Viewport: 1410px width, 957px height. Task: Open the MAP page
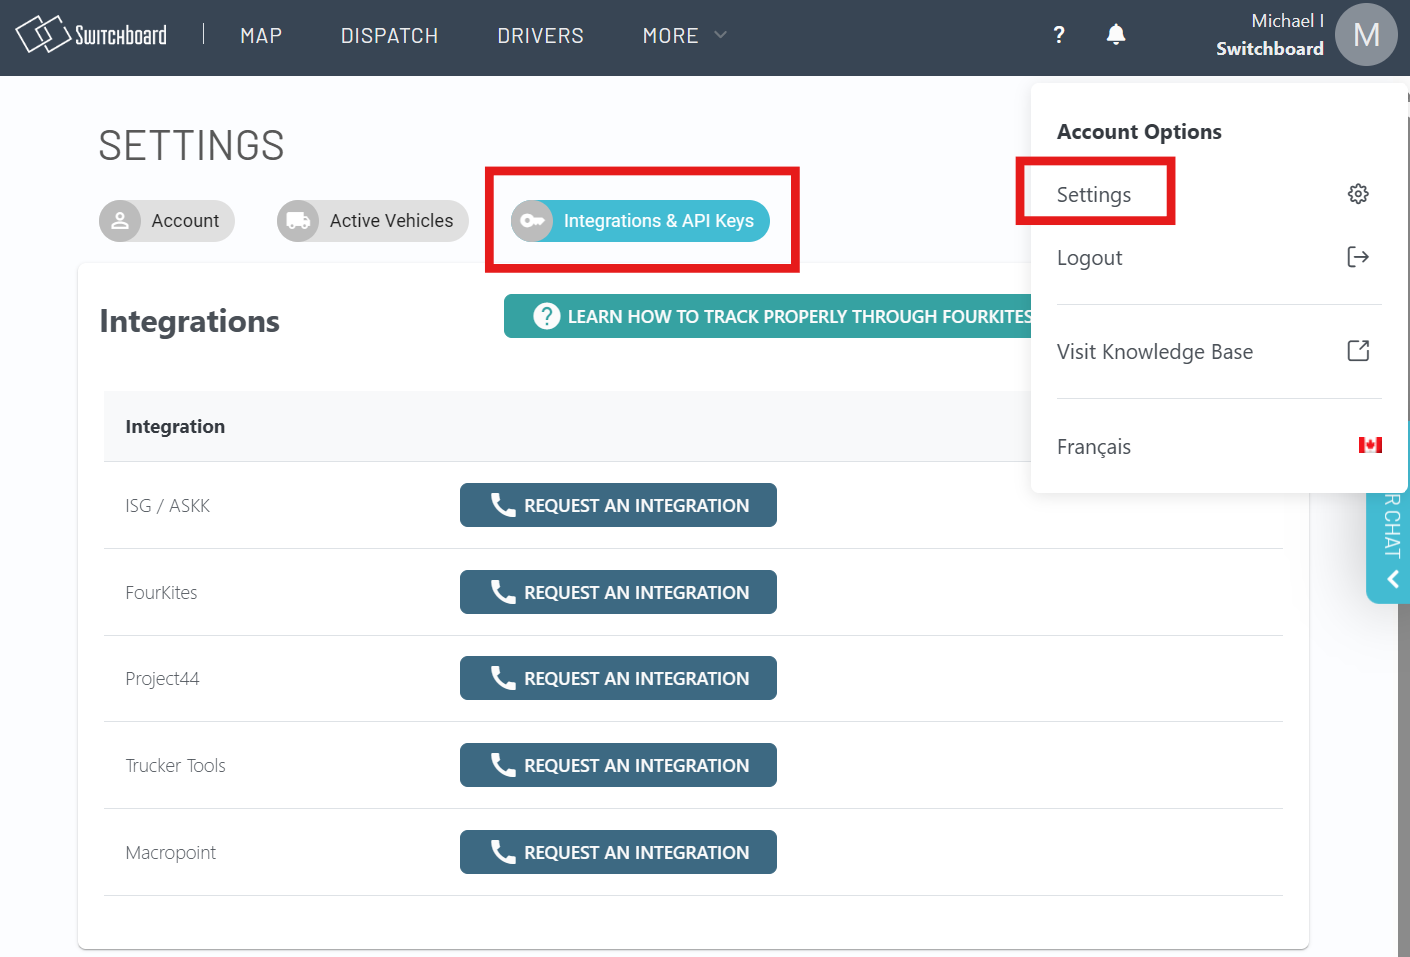click(x=261, y=36)
